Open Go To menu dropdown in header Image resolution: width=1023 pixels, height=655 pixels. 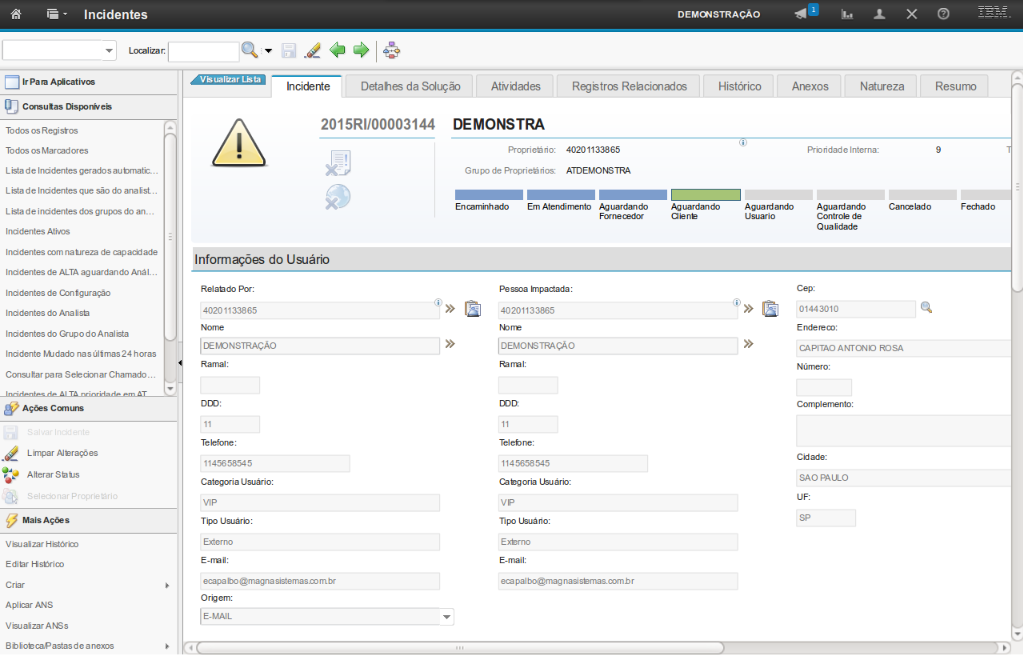point(57,14)
